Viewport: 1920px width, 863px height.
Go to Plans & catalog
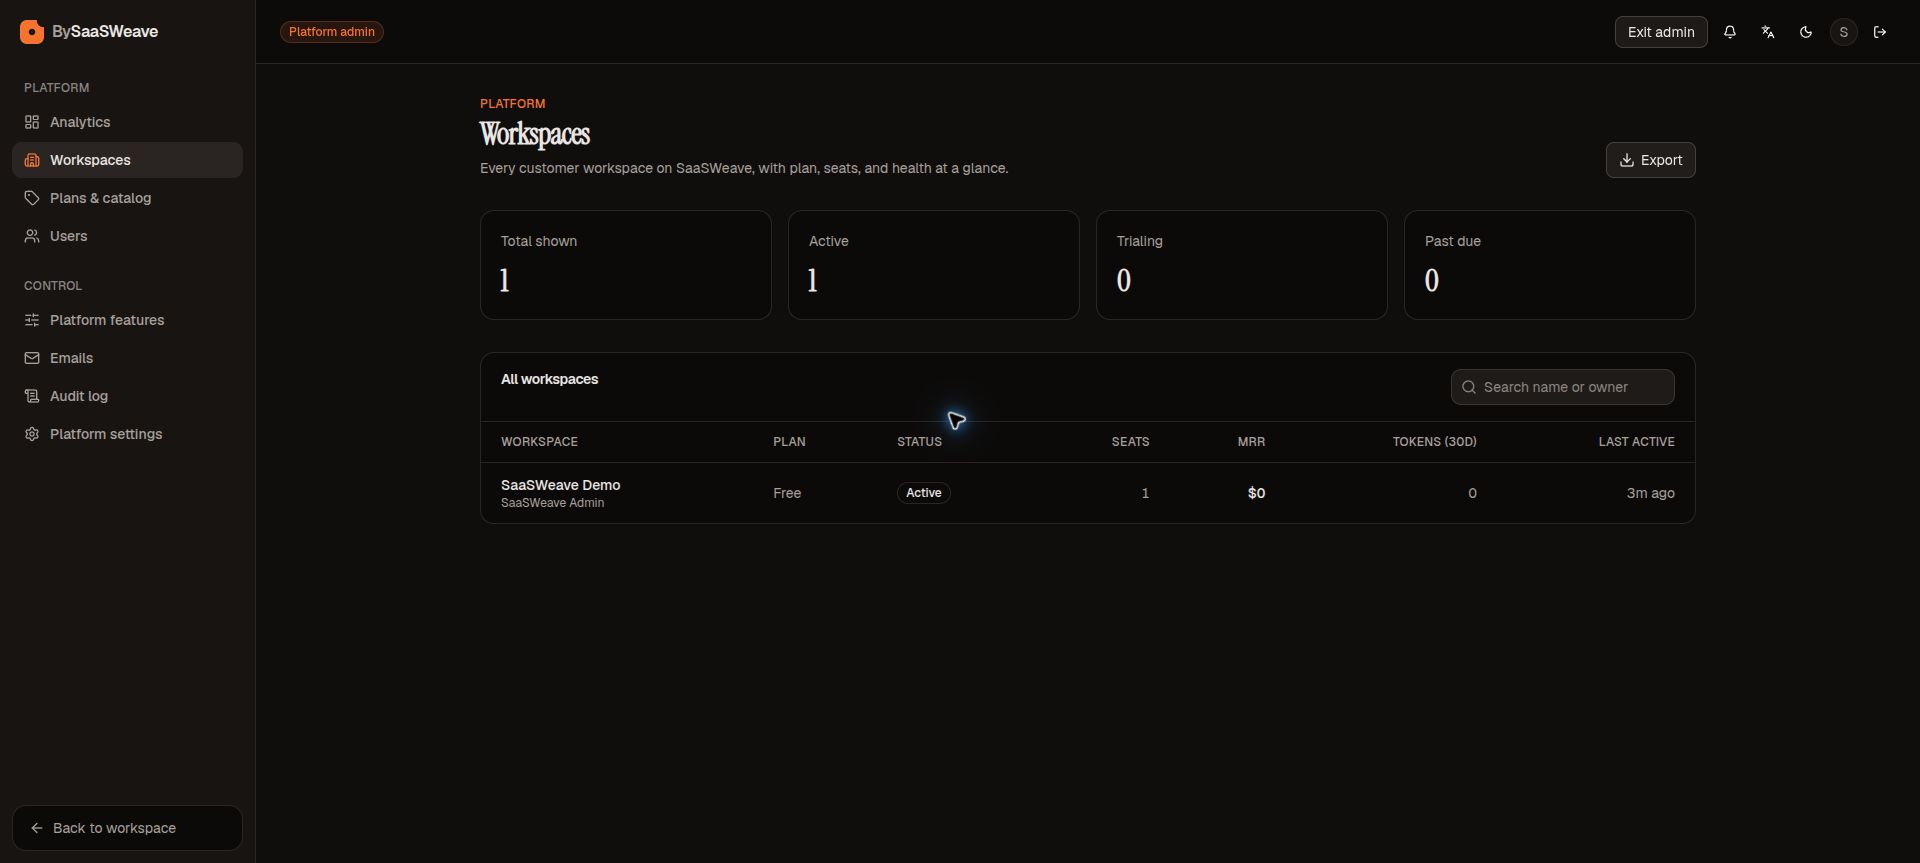tap(127, 198)
